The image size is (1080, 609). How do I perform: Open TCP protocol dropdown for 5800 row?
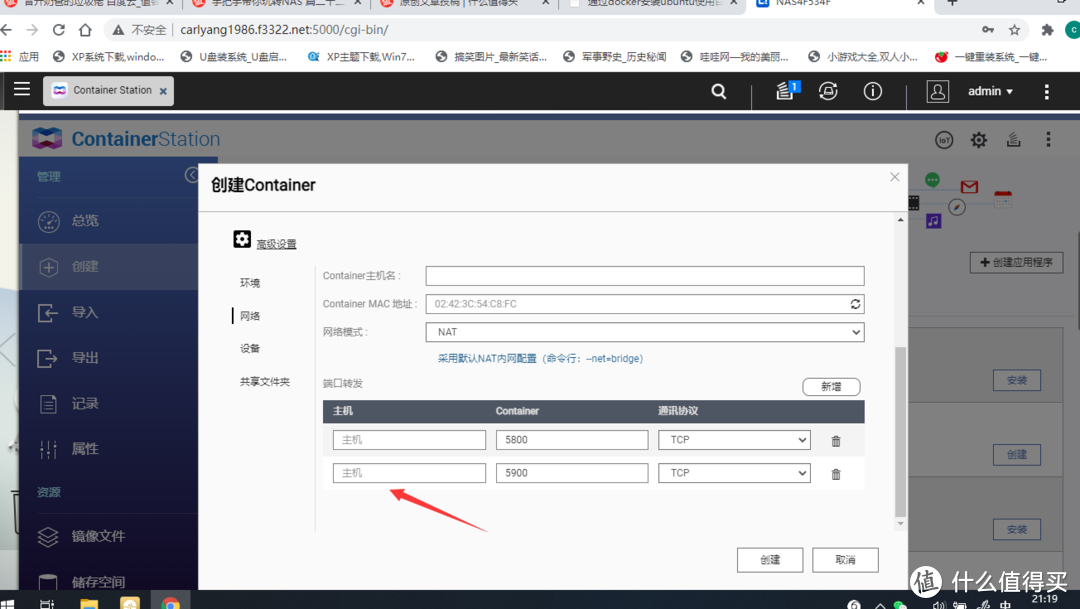(734, 440)
